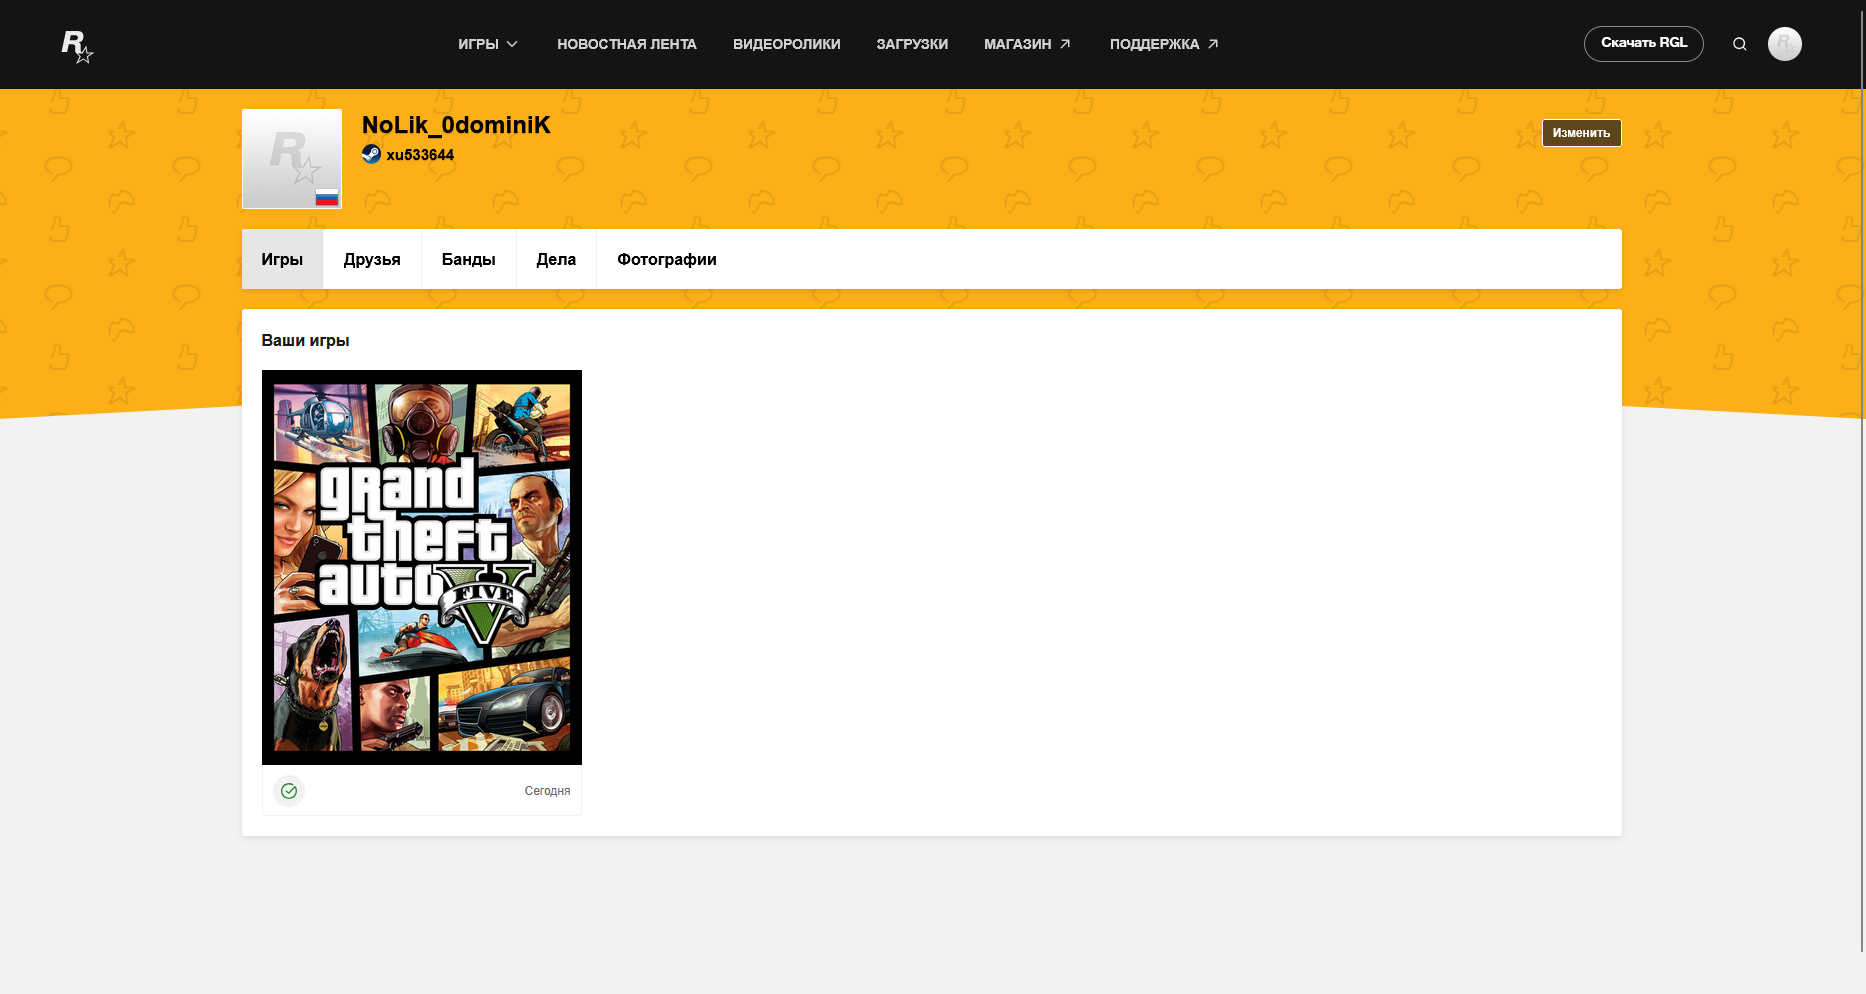Open НОВОСТНАЯ ЛЕНТА in the navigation
Viewport: 1866px width, 994px height.
tap(627, 44)
